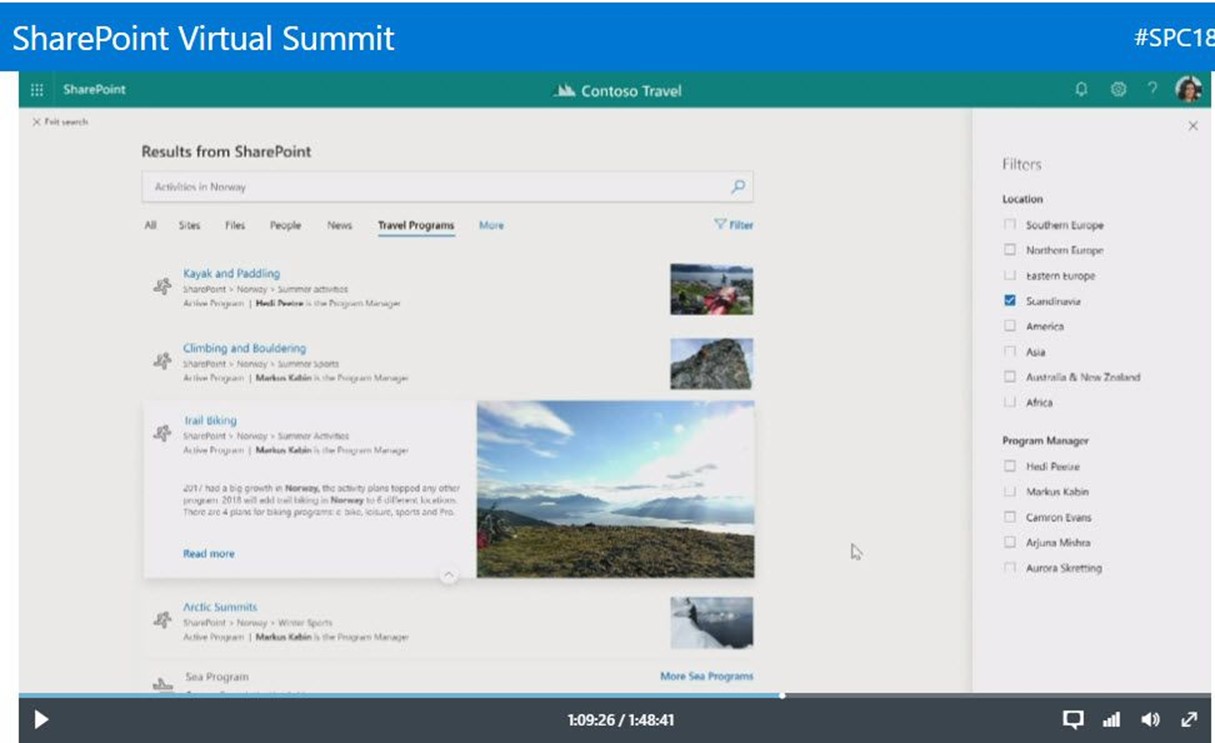Click the Sea Program boat icon
Image resolution: width=1215 pixels, height=743 pixels.
(x=162, y=684)
